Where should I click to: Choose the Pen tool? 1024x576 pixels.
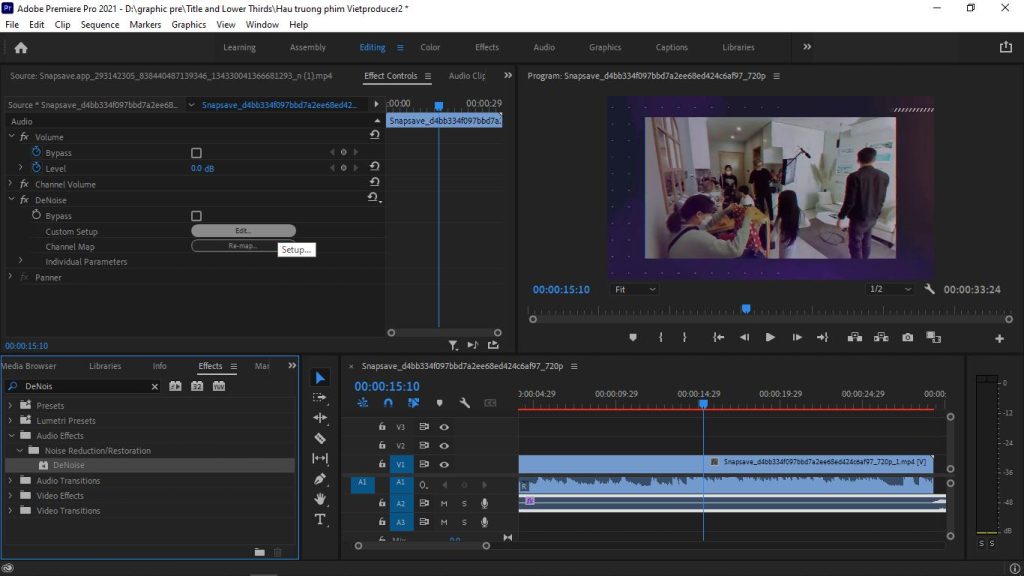[x=320, y=479]
